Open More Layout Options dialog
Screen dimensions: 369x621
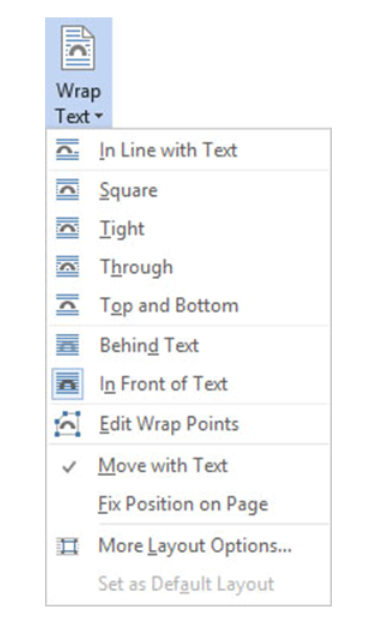coord(195,546)
